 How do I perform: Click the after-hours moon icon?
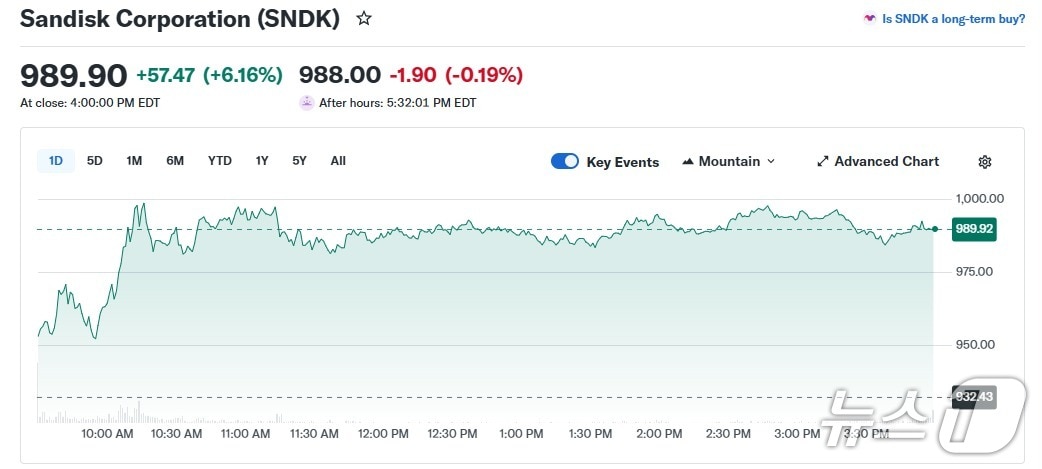(x=306, y=102)
